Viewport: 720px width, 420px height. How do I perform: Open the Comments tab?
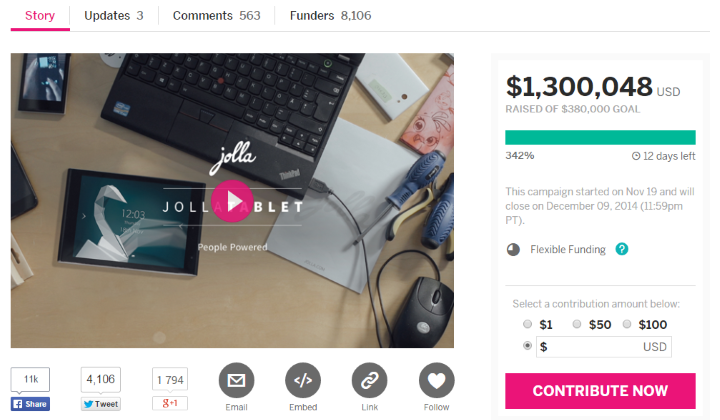217,16
